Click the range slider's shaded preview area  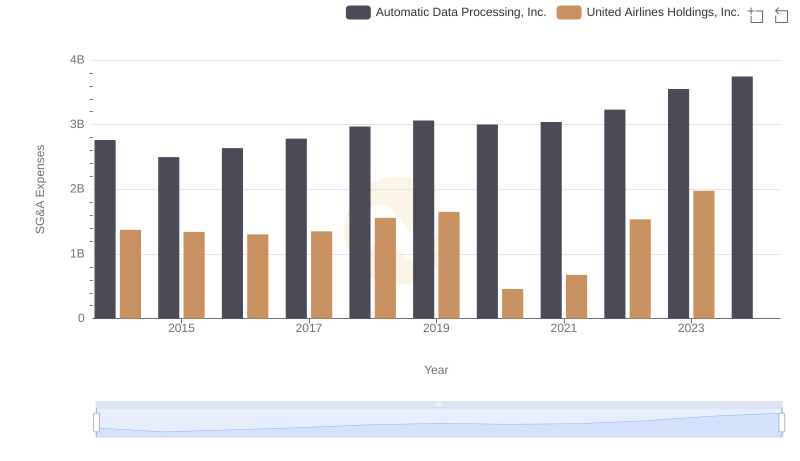(439, 423)
